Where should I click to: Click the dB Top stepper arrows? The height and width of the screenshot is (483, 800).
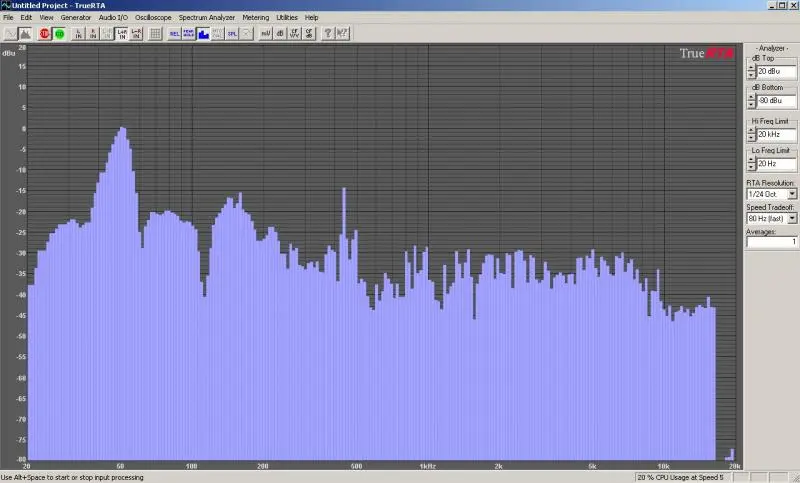pyautogui.click(x=750, y=72)
